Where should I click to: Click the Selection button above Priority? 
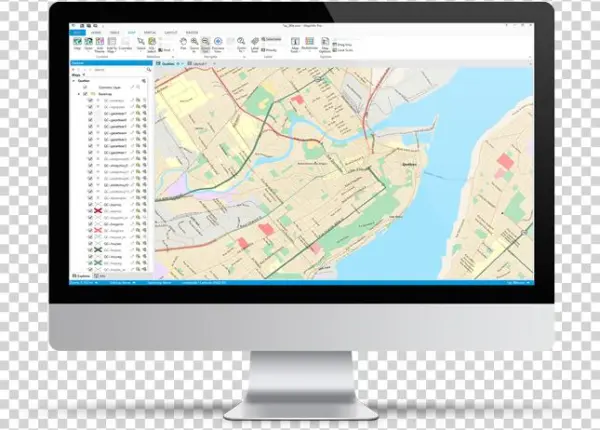(271, 39)
